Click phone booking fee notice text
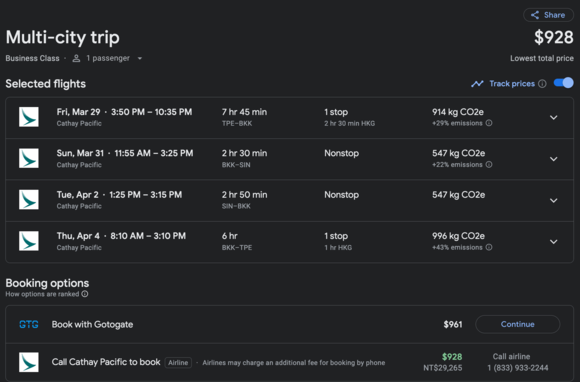The width and height of the screenshot is (580, 382). (294, 363)
